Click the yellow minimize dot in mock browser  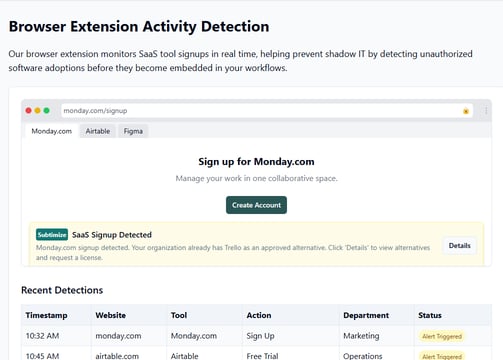[38, 111]
